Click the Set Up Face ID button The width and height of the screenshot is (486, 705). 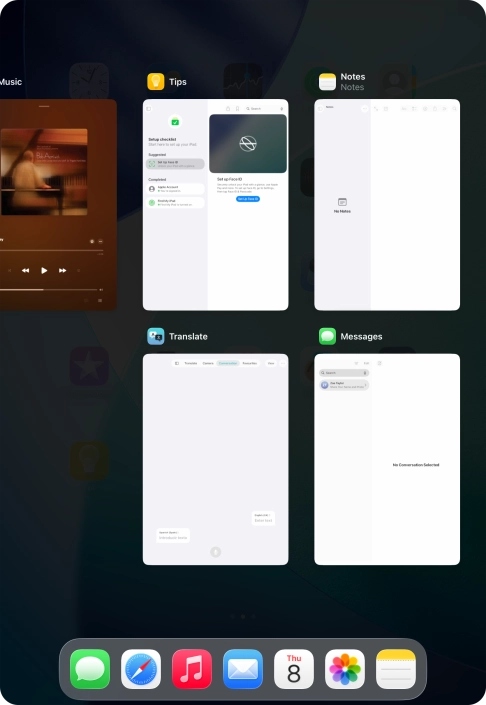pyautogui.click(x=248, y=199)
